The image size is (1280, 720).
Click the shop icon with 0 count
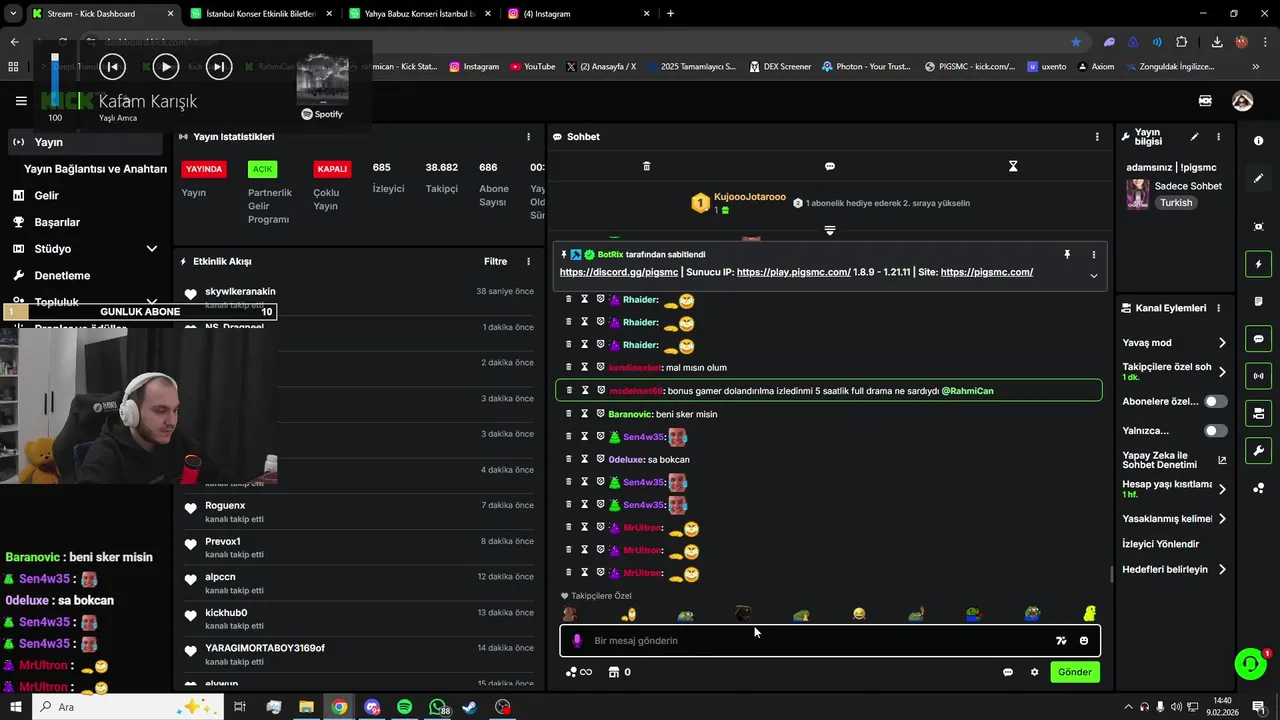(620, 672)
